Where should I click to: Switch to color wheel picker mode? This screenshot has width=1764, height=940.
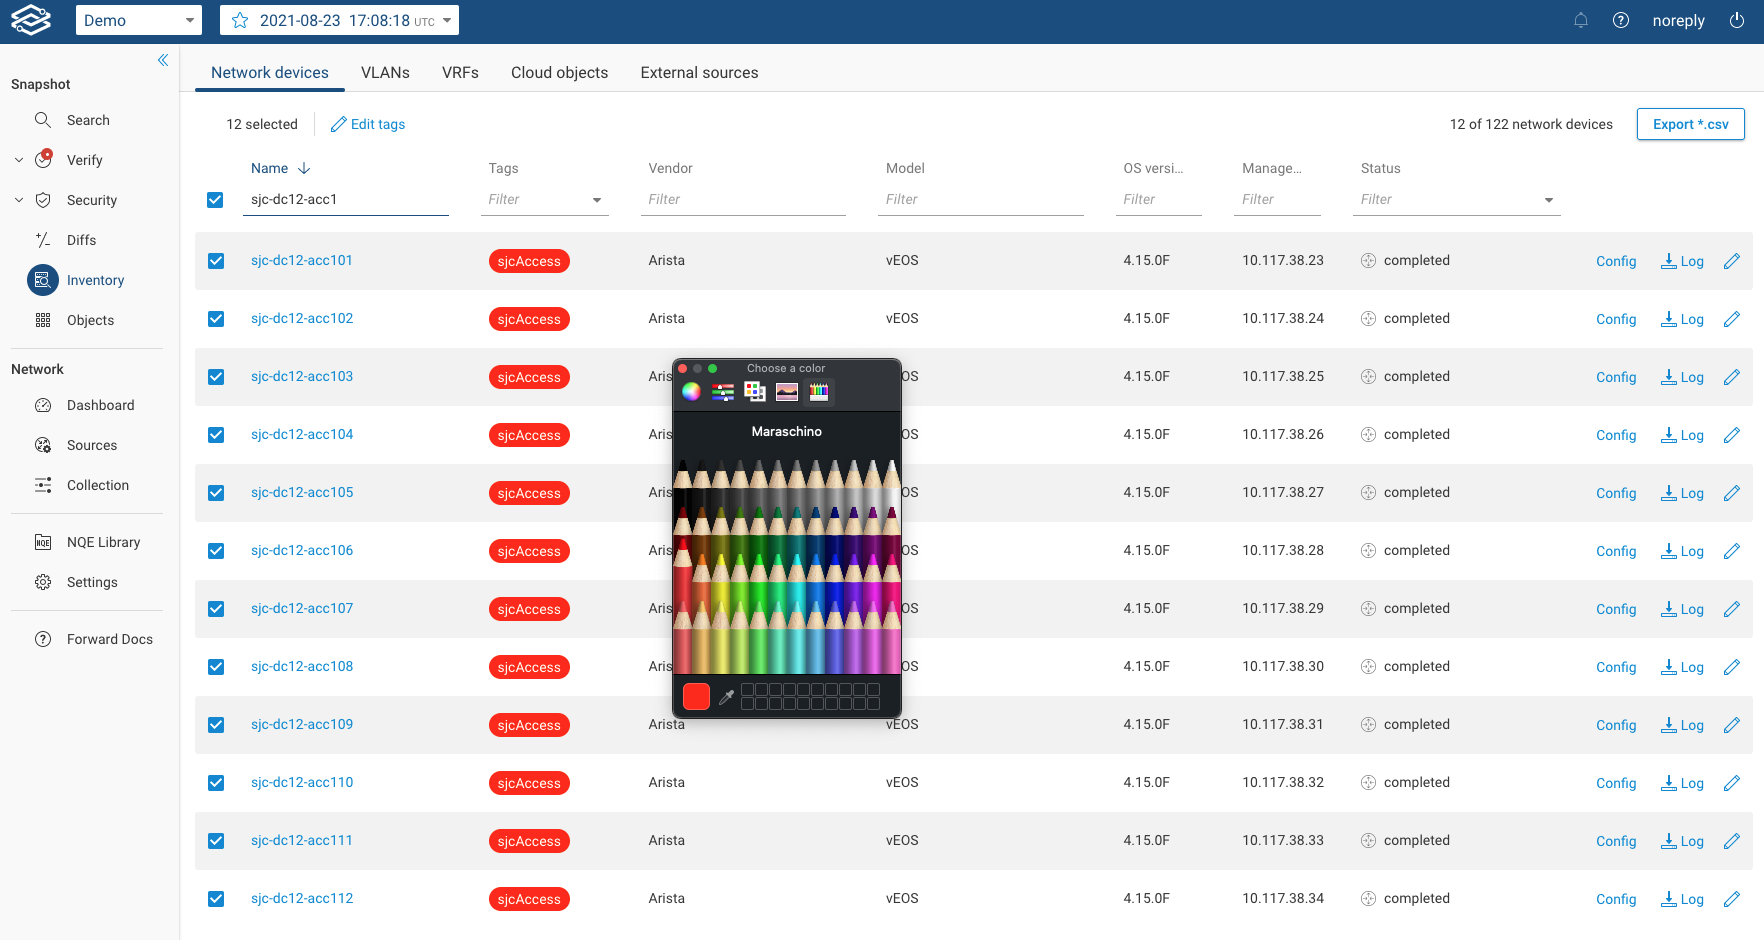click(691, 392)
